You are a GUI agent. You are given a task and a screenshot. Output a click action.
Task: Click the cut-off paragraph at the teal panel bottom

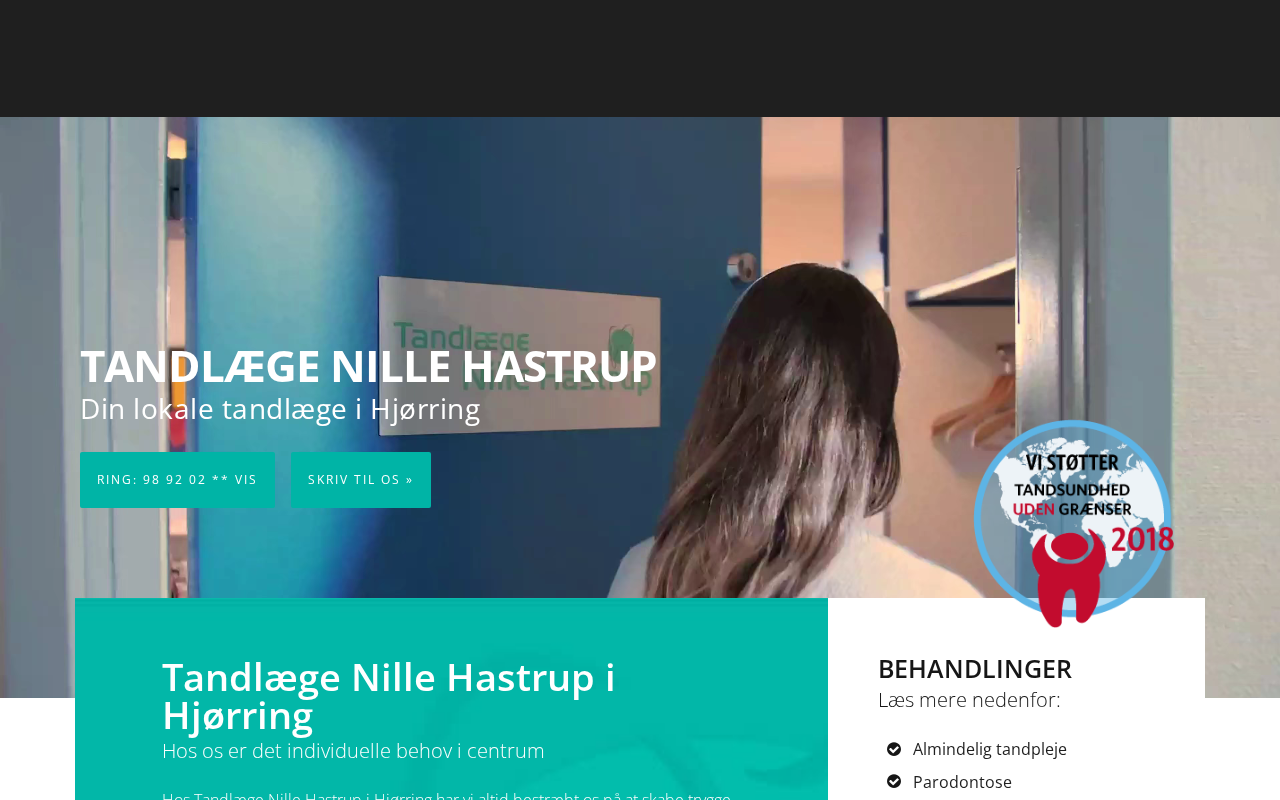click(446, 795)
